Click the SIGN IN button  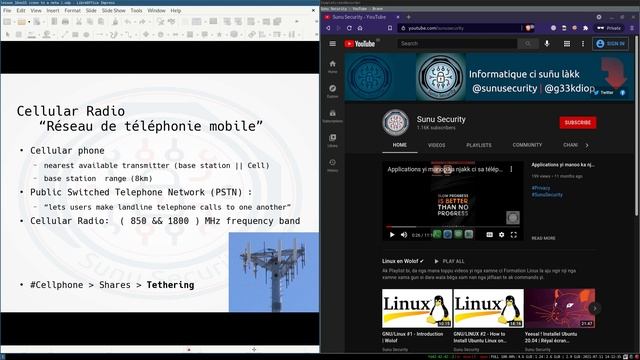tap(611, 44)
